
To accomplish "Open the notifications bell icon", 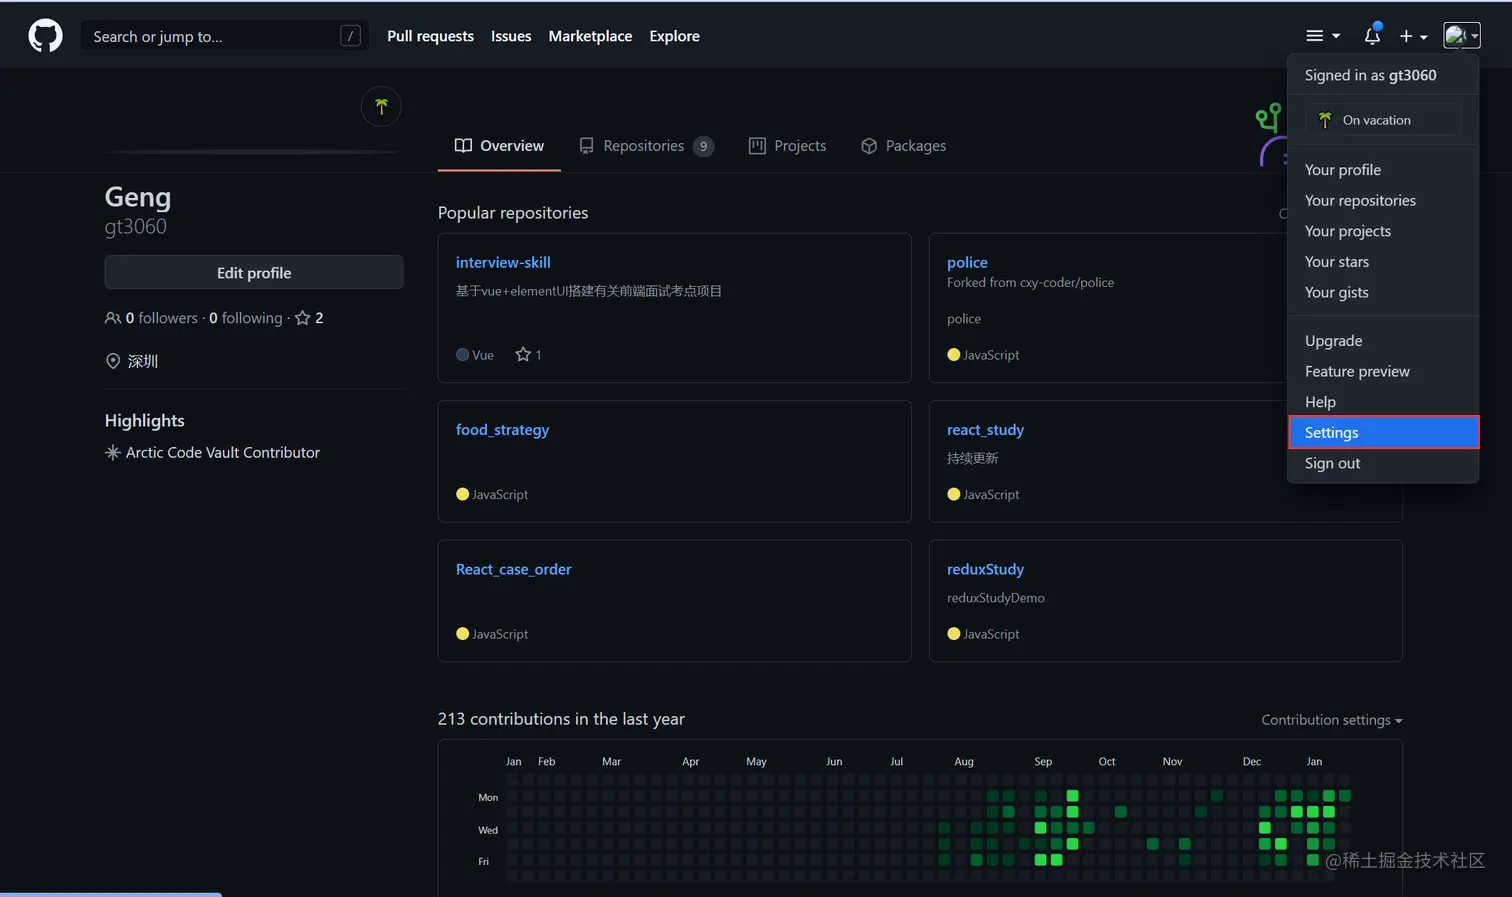I will coord(1372,35).
